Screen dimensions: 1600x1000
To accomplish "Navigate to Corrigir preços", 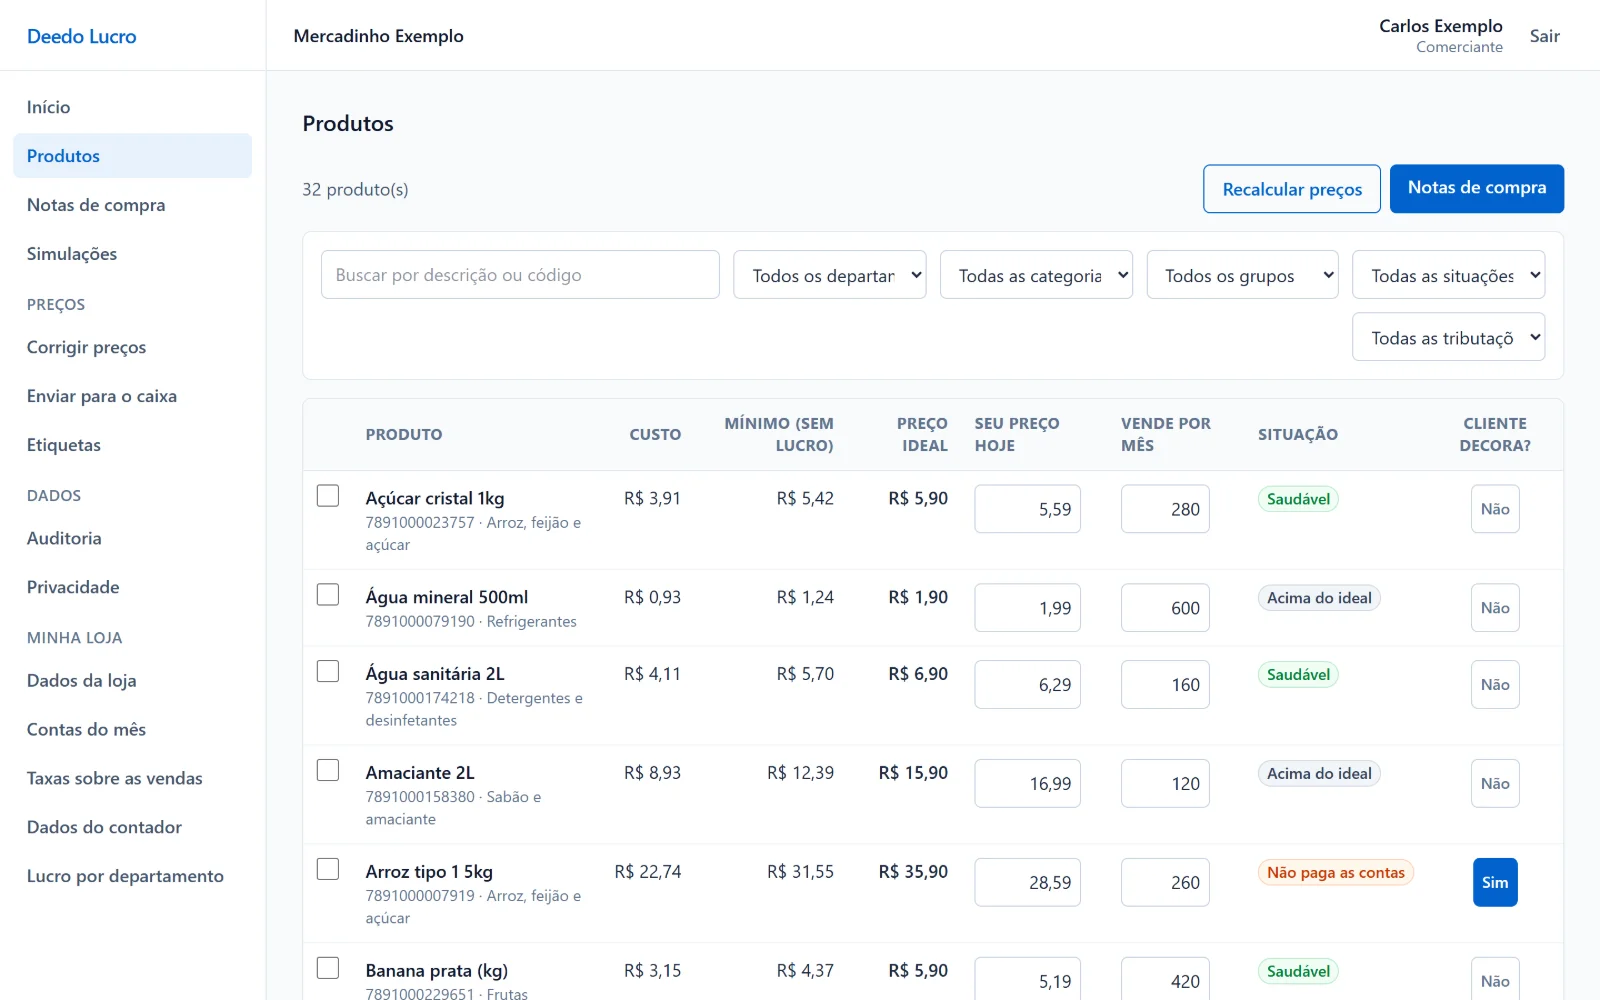I will pyautogui.click(x=132, y=347).
